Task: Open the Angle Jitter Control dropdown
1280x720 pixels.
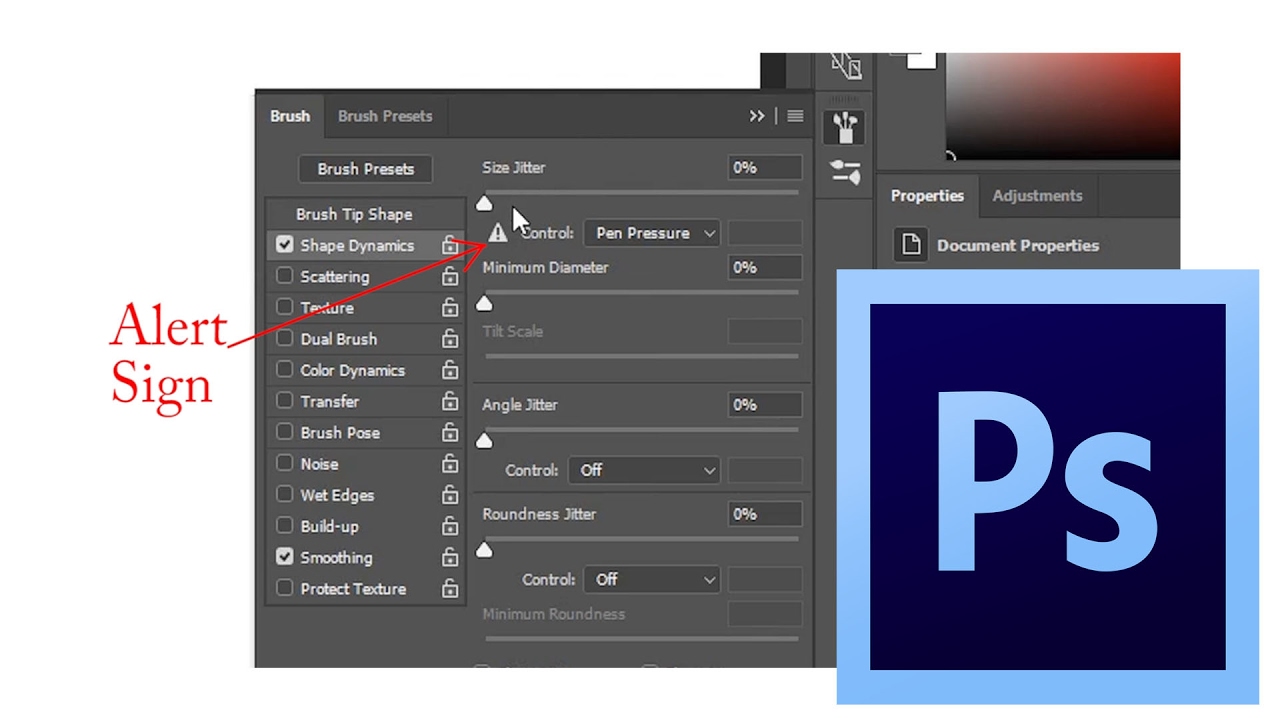Action: pyautogui.click(x=644, y=470)
